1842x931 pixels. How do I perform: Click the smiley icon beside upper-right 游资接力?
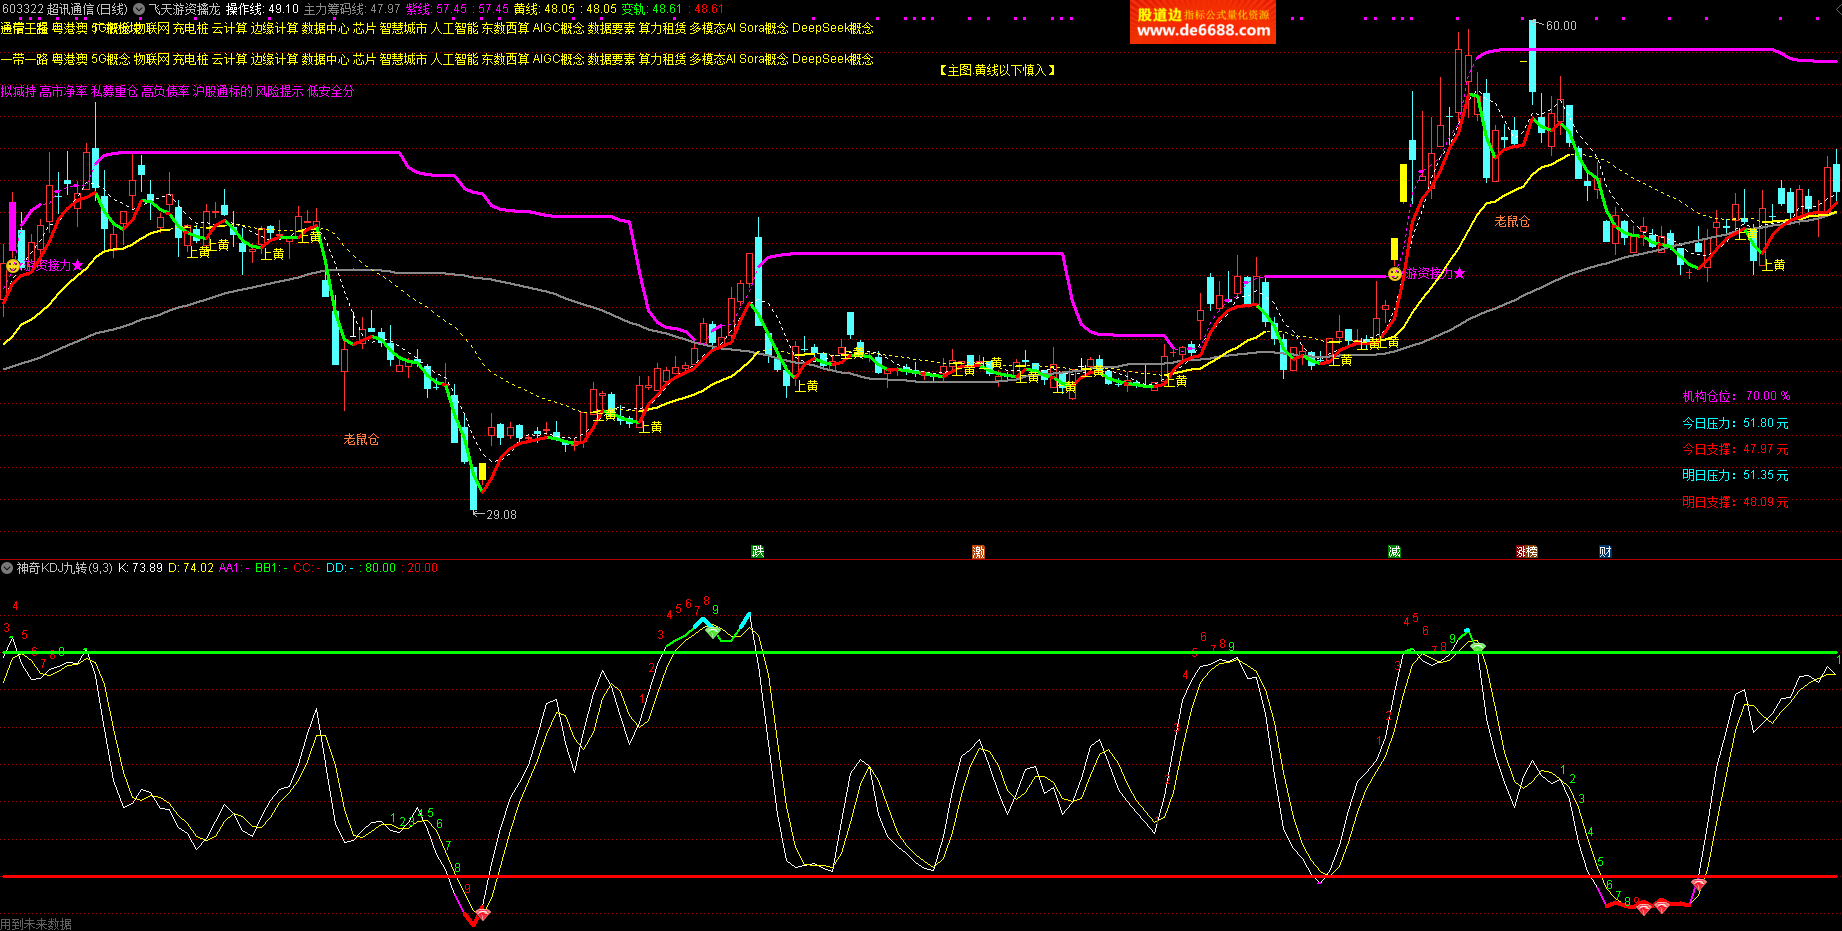pos(1395,274)
